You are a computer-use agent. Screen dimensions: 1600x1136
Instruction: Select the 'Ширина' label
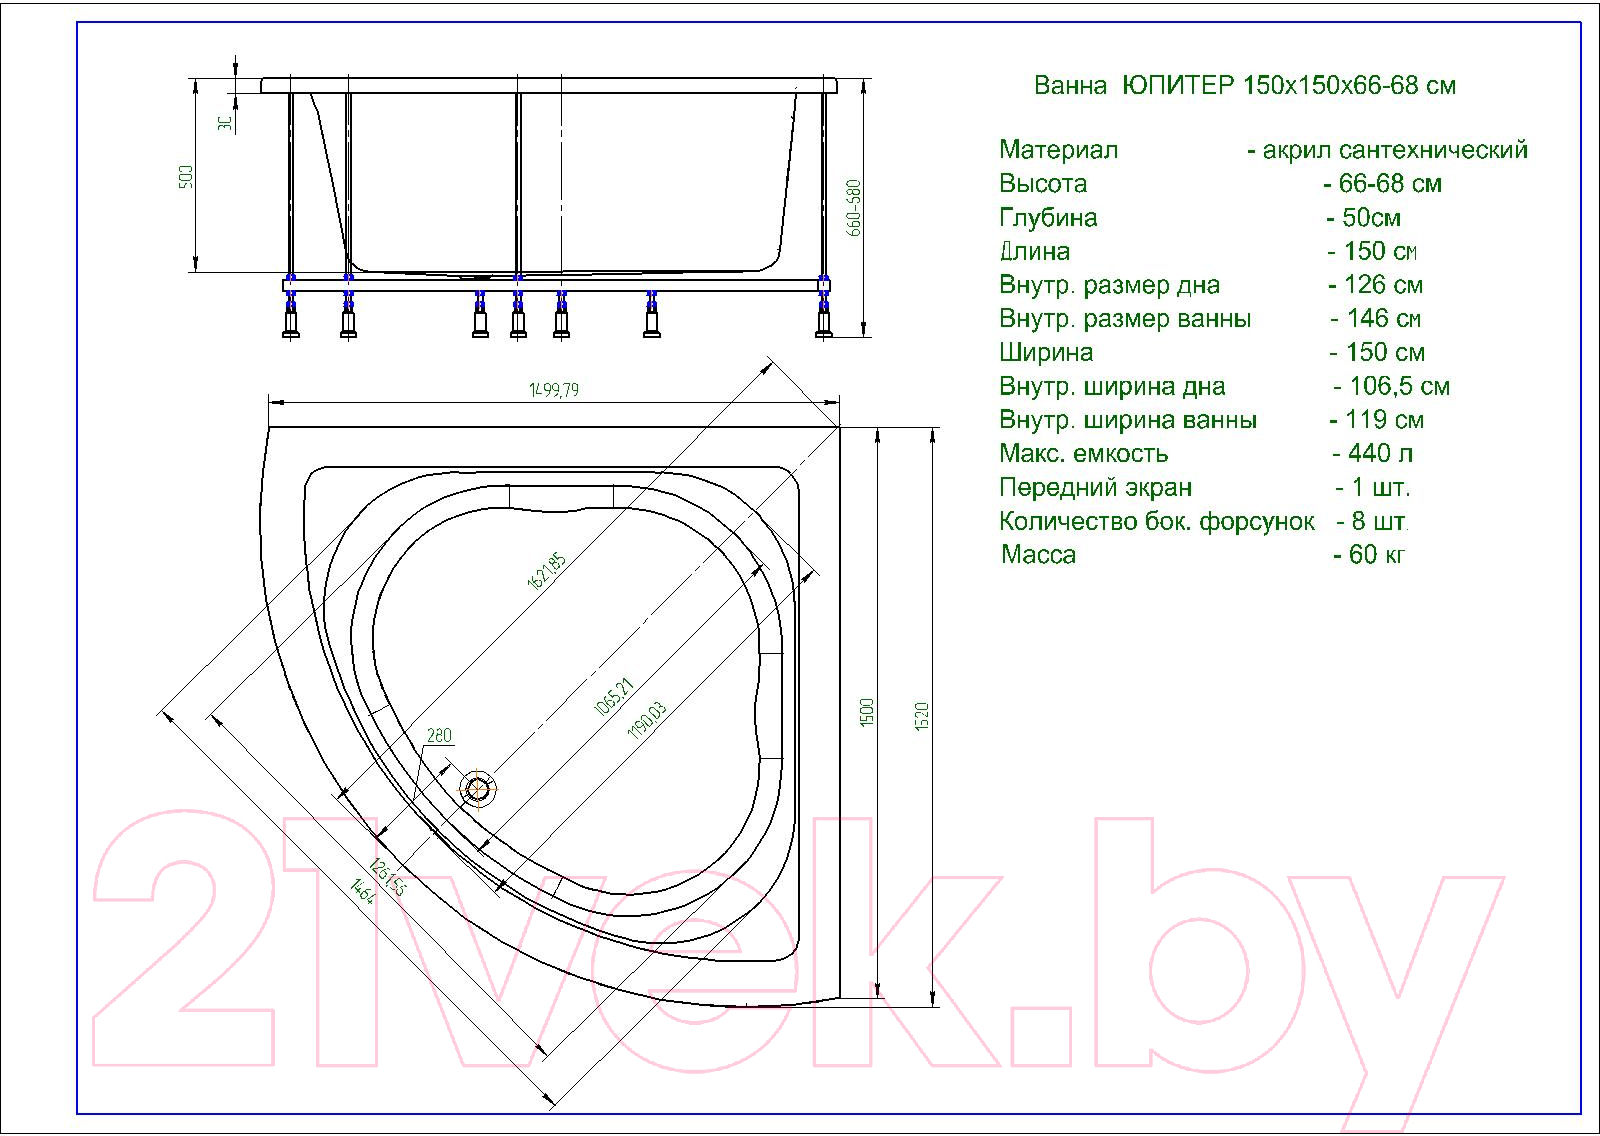1046,353
